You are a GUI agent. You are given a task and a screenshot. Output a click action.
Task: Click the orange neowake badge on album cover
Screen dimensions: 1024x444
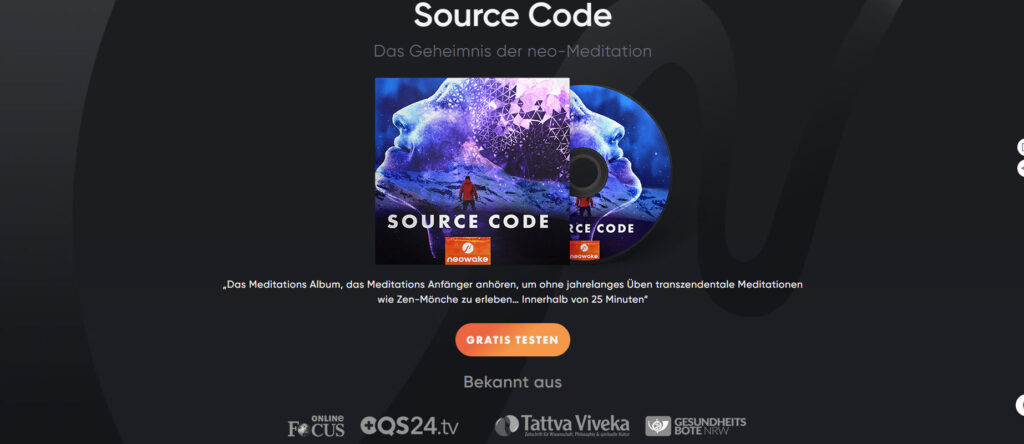pyautogui.click(x=468, y=251)
